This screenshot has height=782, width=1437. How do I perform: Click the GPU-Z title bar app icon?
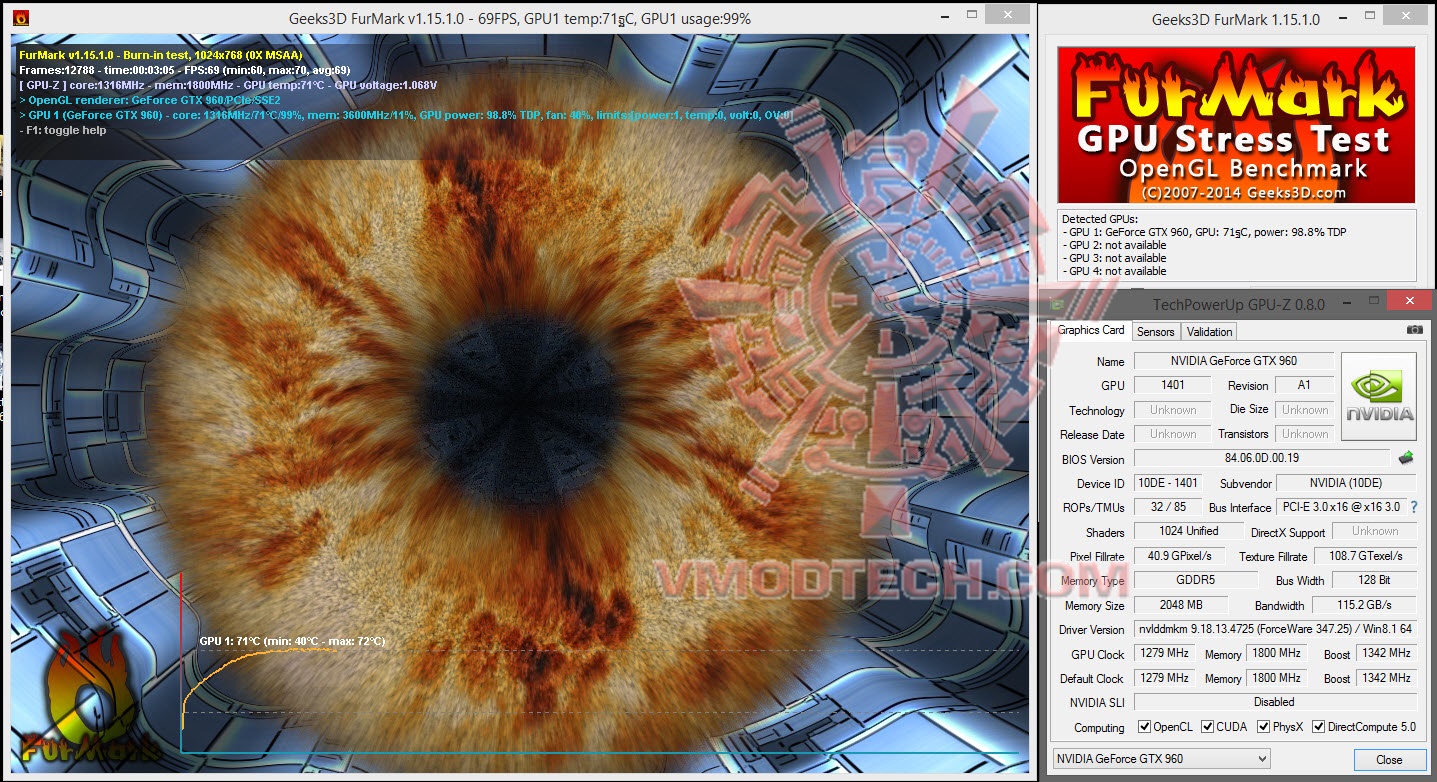pos(1058,303)
